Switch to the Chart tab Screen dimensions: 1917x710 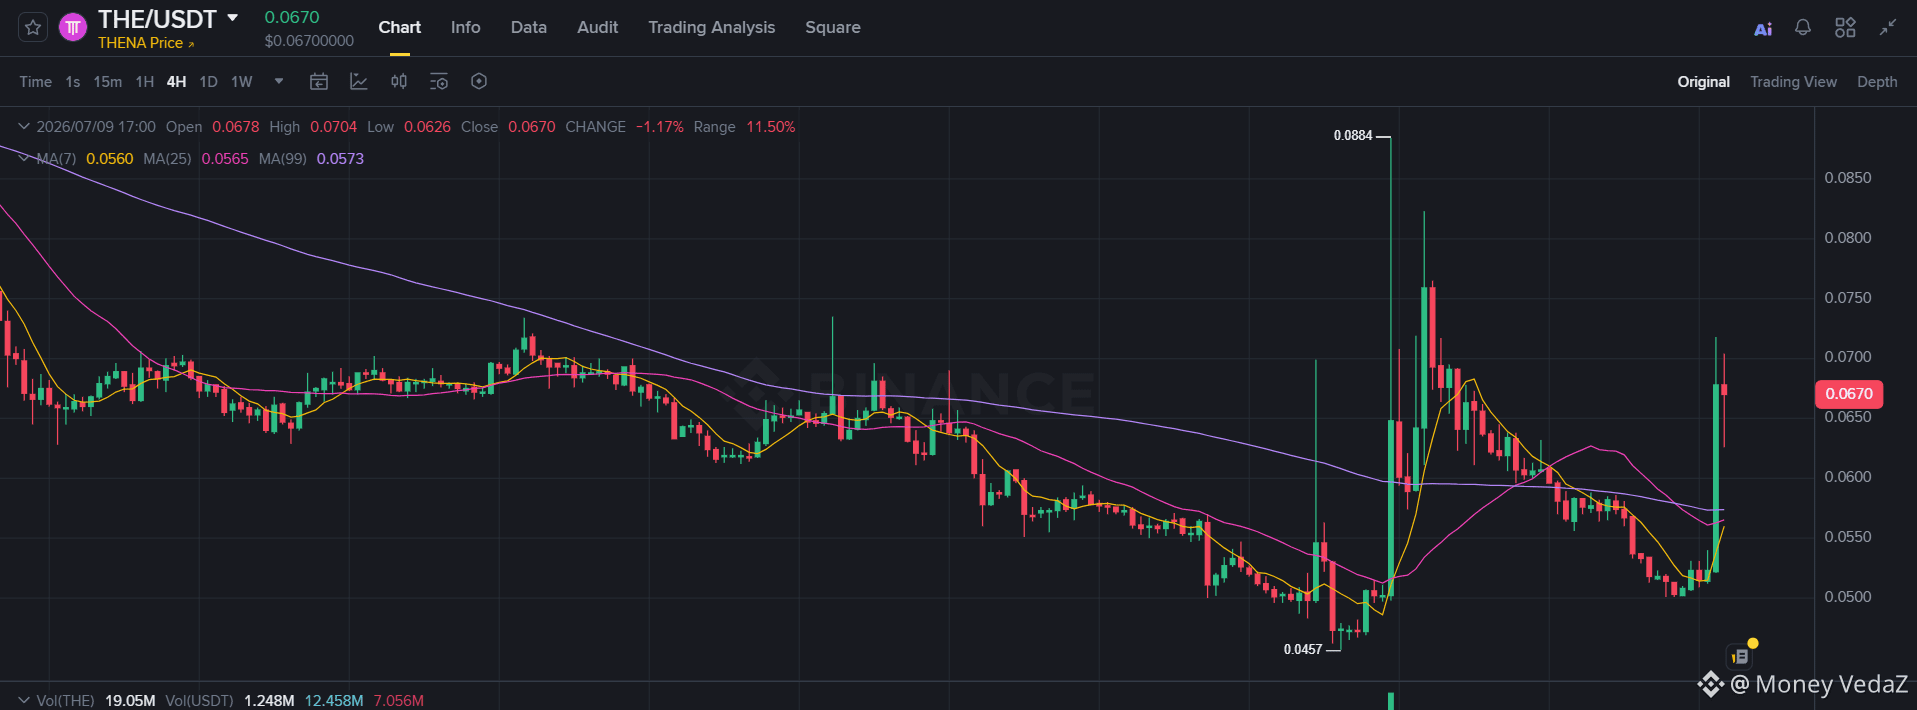coord(399,27)
